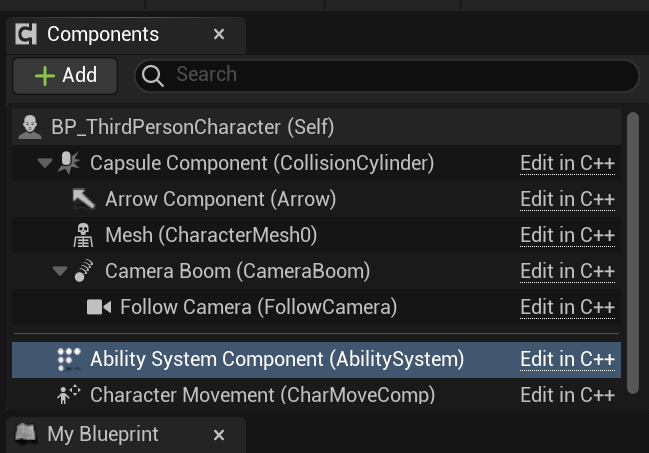Click the Components panel vertical scrollbar

tap(631, 250)
